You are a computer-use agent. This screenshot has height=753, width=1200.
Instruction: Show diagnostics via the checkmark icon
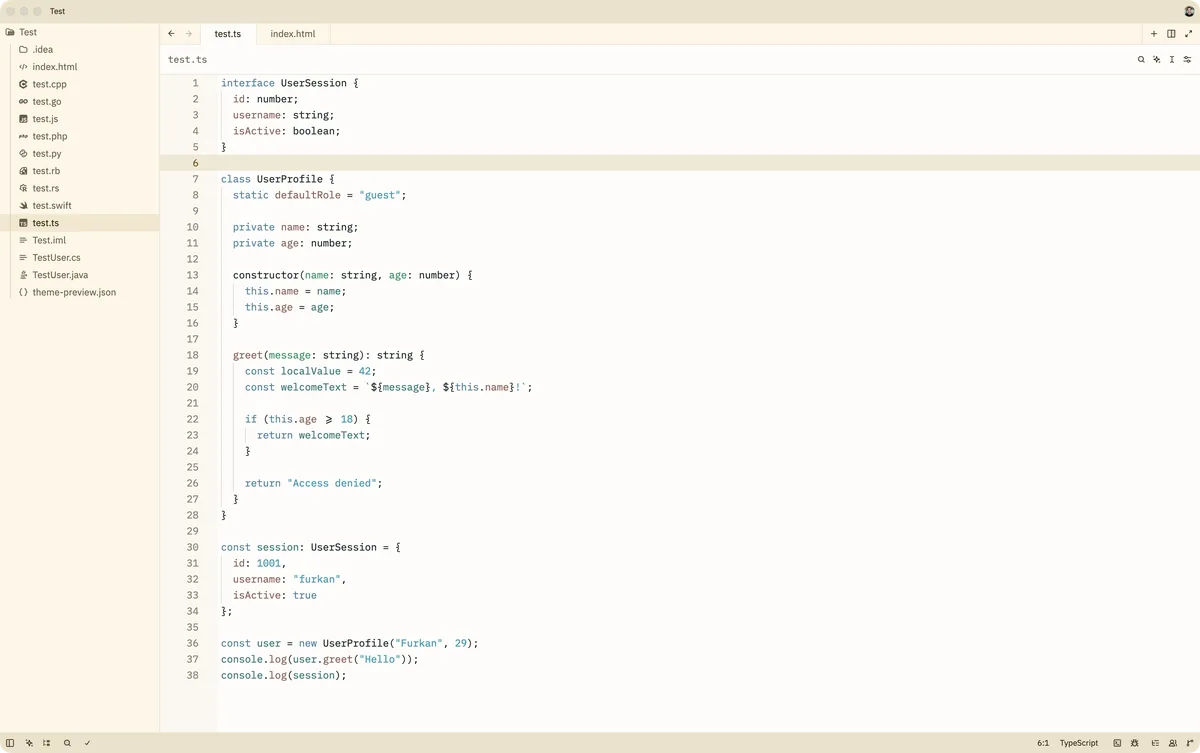pyautogui.click(x=87, y=743)
